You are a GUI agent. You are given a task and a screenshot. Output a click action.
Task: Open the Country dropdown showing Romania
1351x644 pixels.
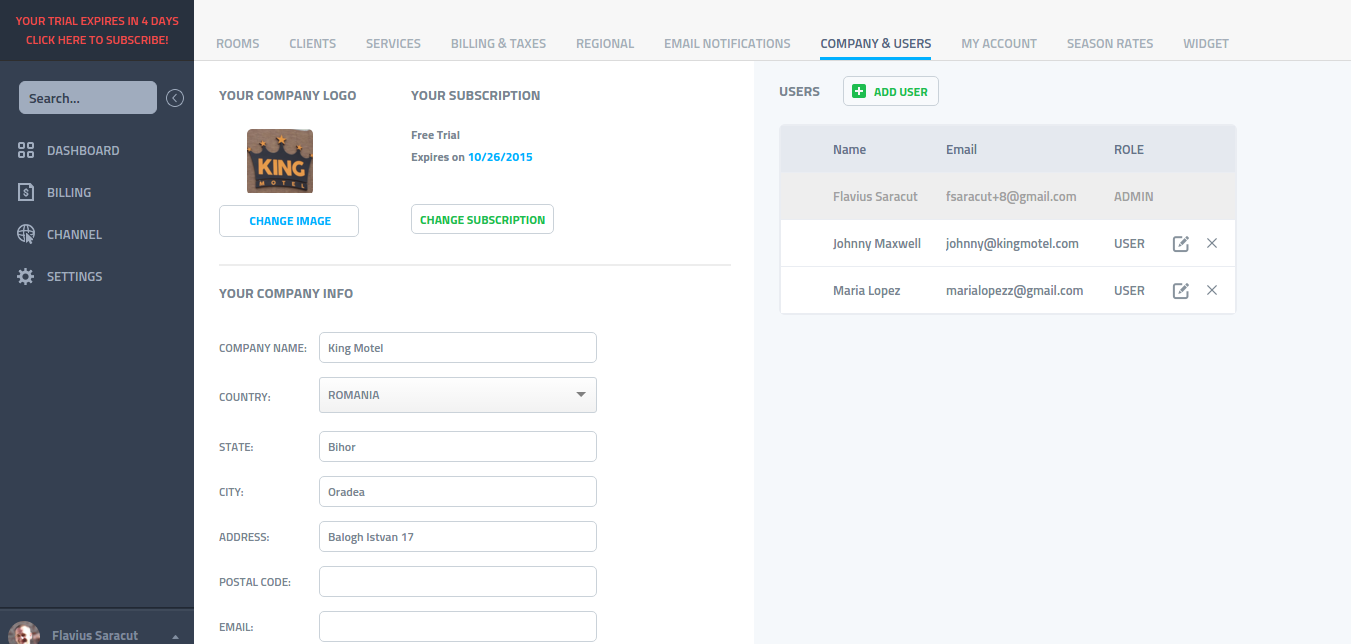click(x=458, y=395)
